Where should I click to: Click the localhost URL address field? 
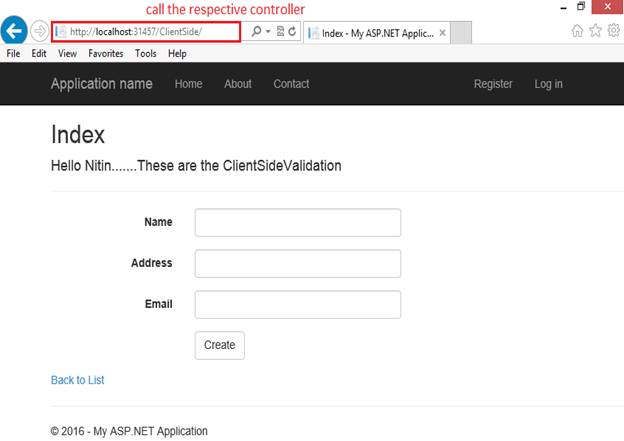(x=146, y=32)
